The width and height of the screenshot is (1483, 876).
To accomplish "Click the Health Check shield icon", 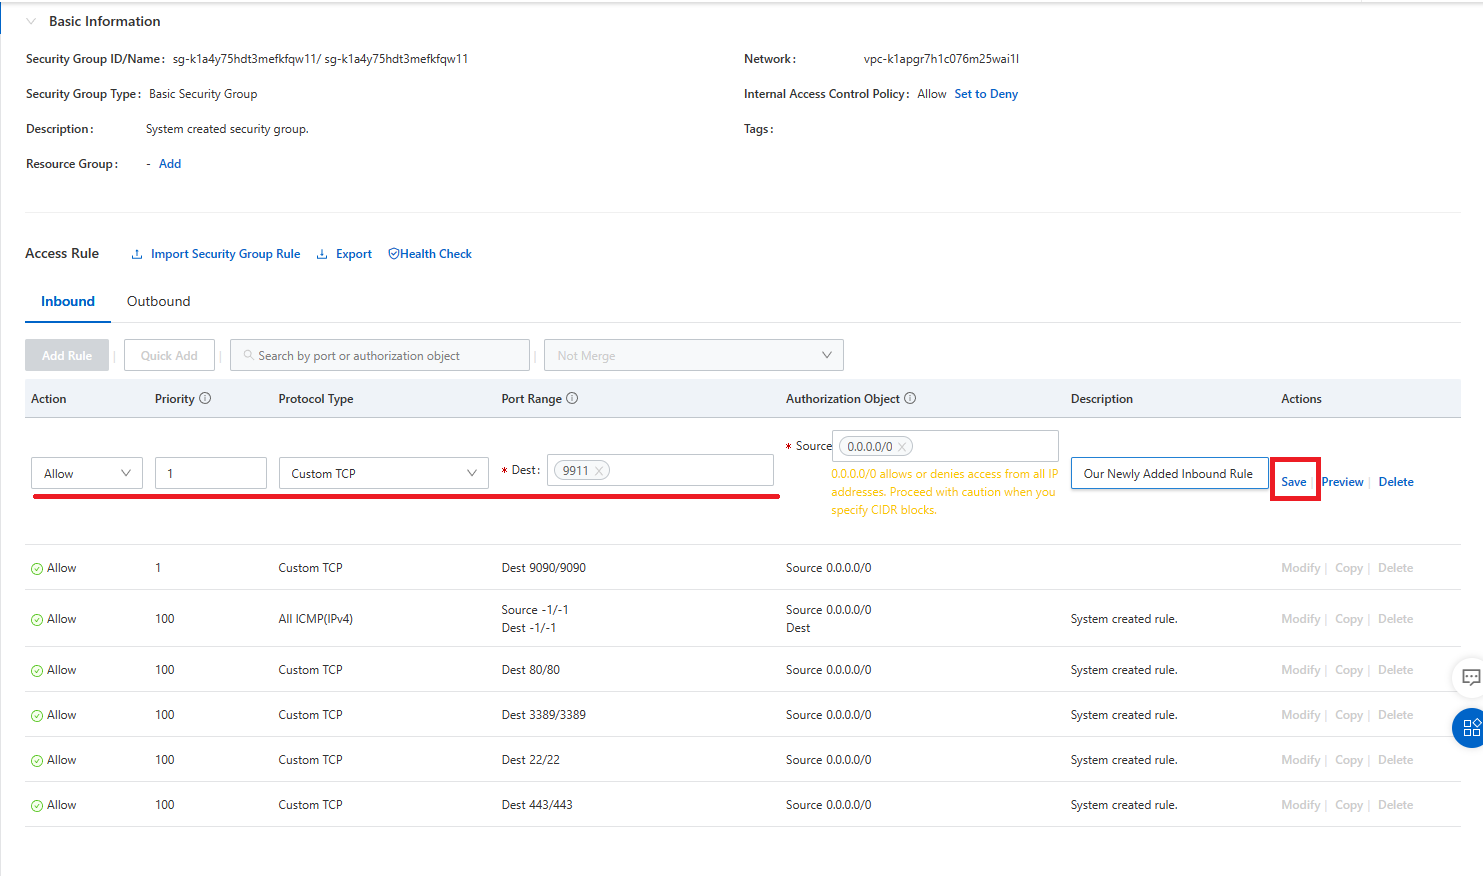I will pos(394,254).
